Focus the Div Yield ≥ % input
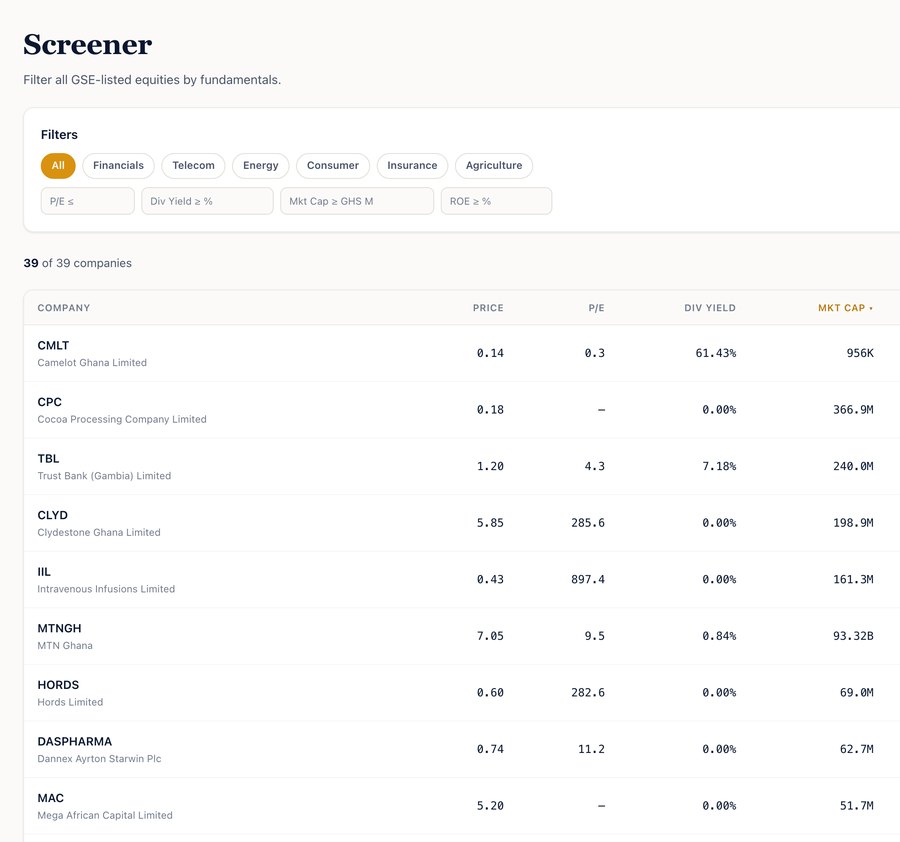The height and width of the screenshot is (842, 900). click(x=207, y=201)
